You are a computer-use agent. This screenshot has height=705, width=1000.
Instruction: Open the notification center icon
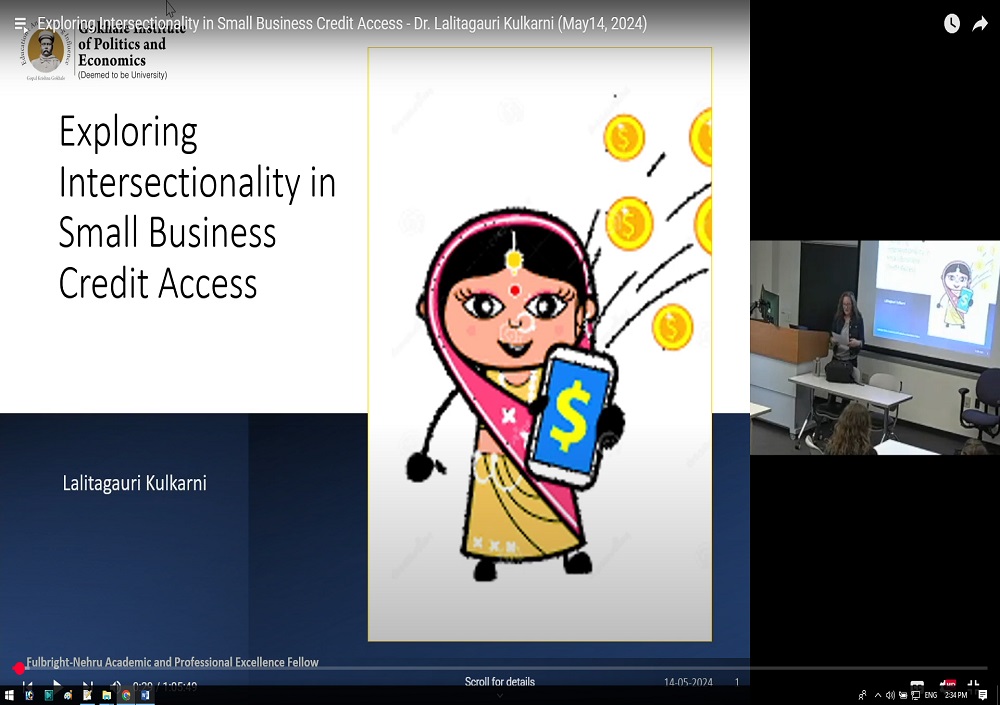pos(983,695)
